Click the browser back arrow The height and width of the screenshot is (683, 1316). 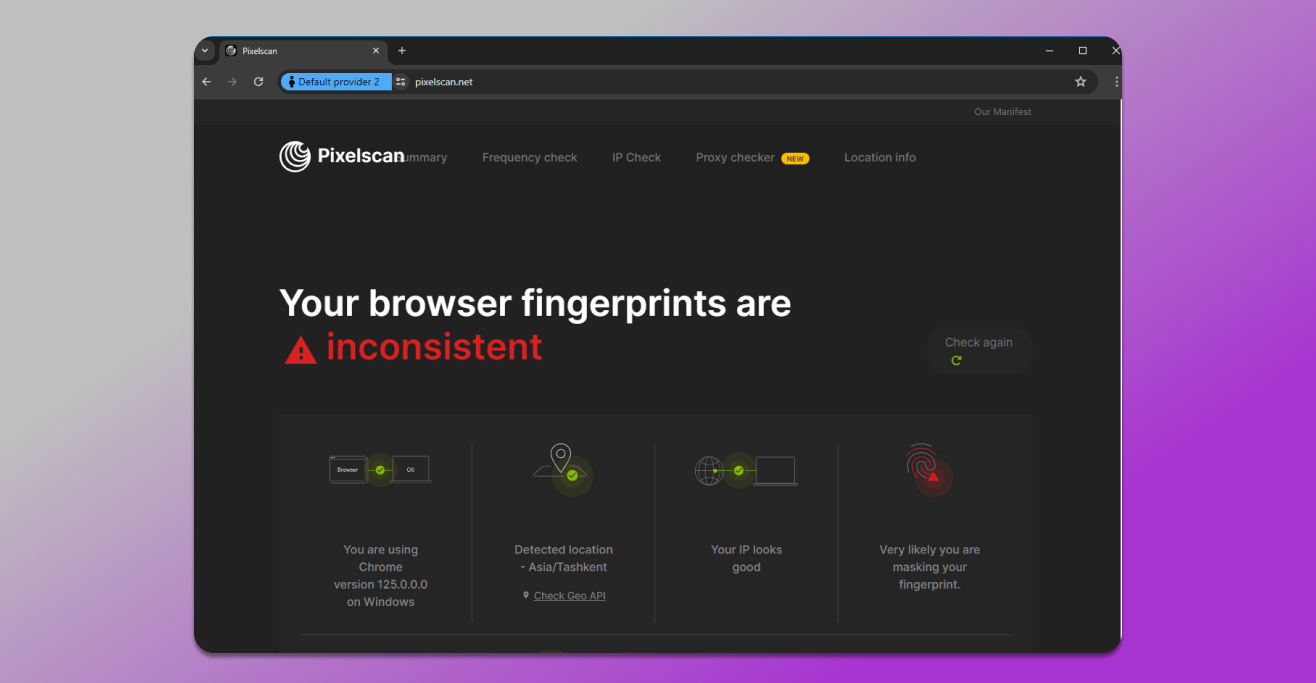tap(207, 82)
